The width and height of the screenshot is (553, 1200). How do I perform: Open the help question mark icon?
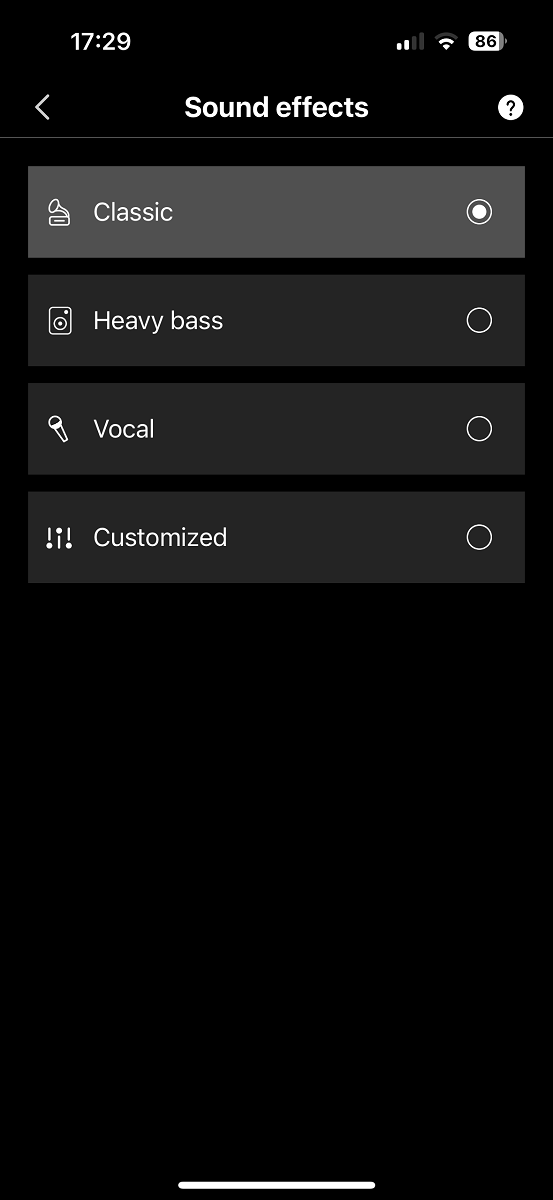510,108
